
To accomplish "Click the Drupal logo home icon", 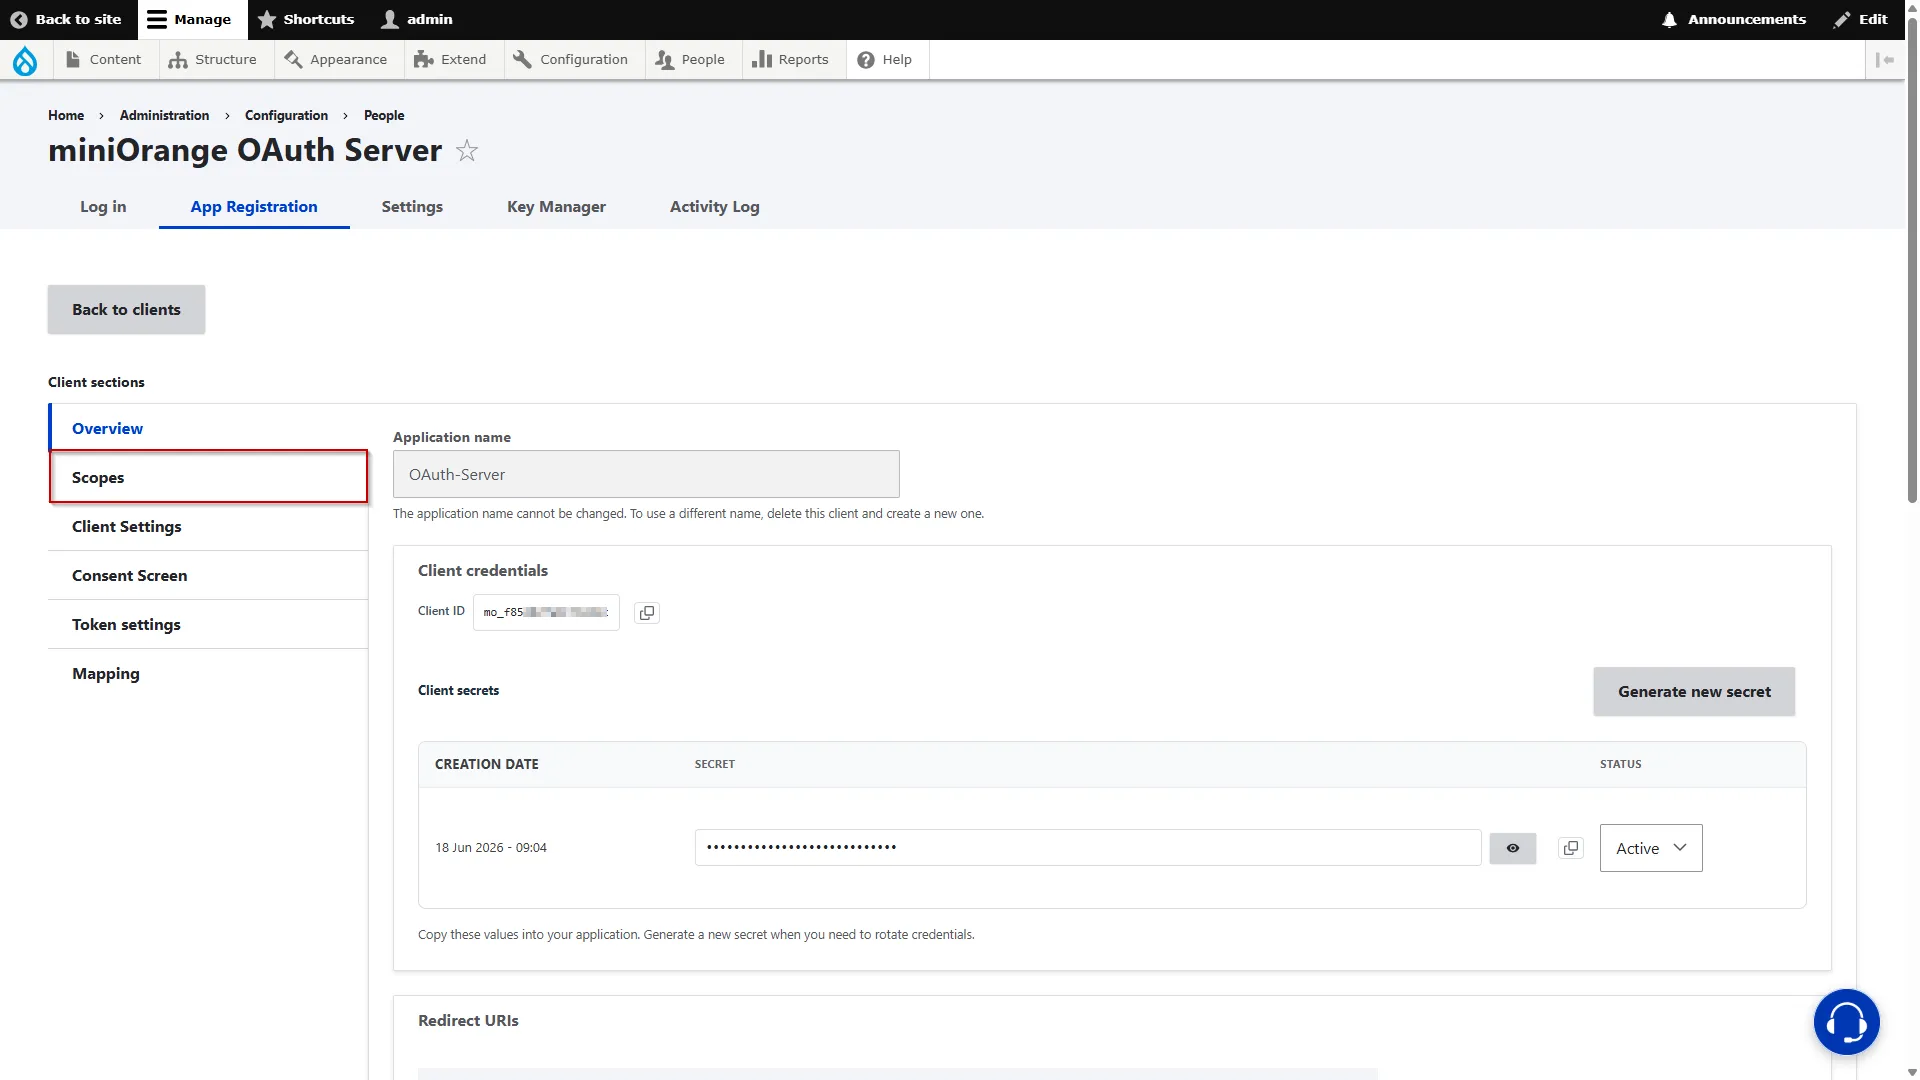I will 25,60.
